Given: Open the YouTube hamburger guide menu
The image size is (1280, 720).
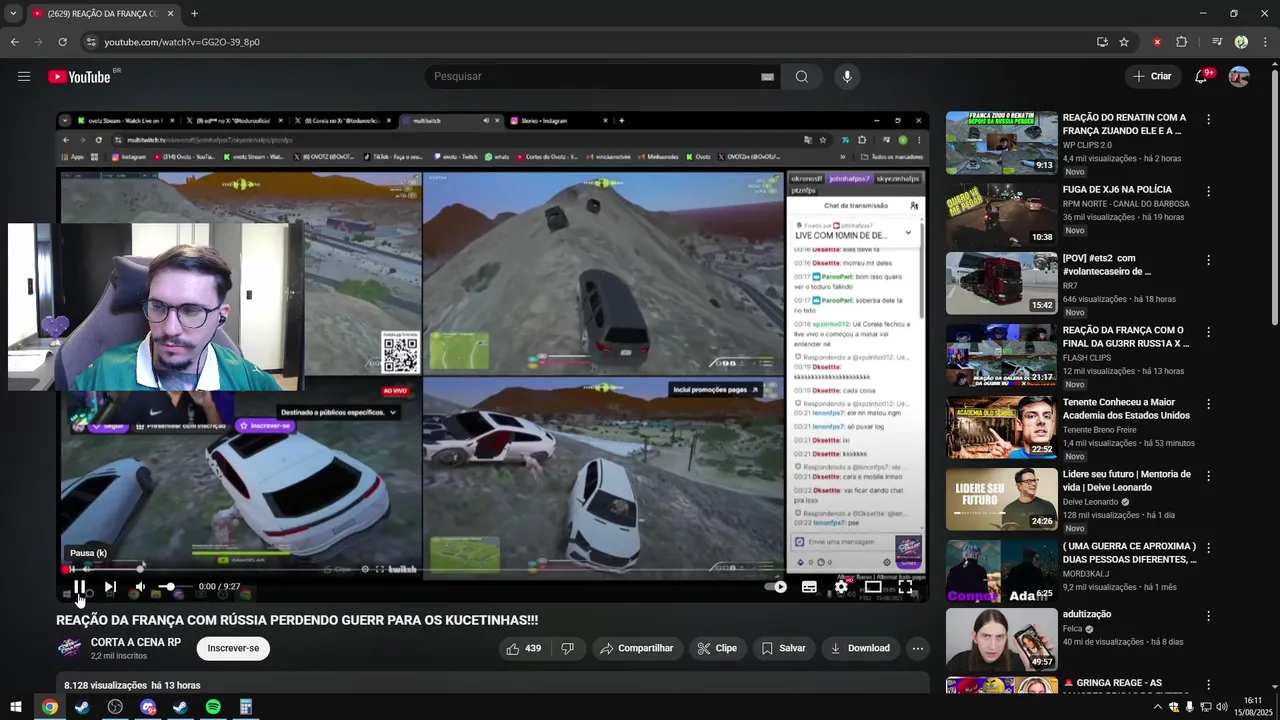Looking at the screenshot, I should [24, 76].
